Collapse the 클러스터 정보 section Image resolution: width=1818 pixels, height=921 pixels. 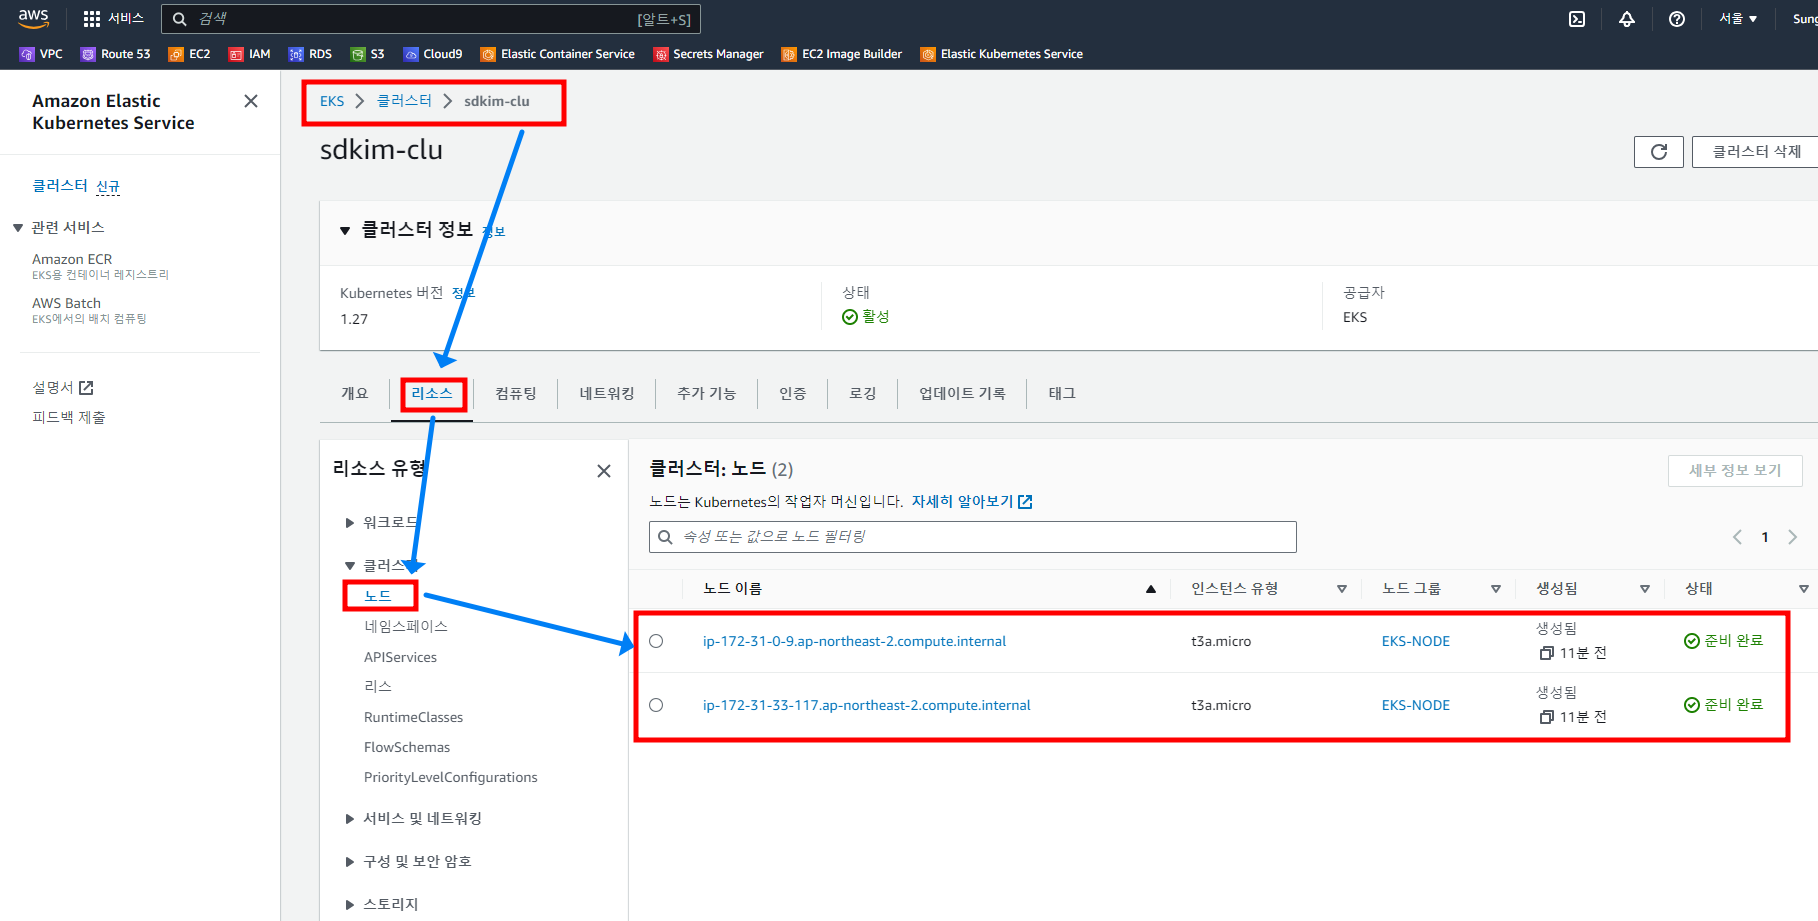(345, 231)
